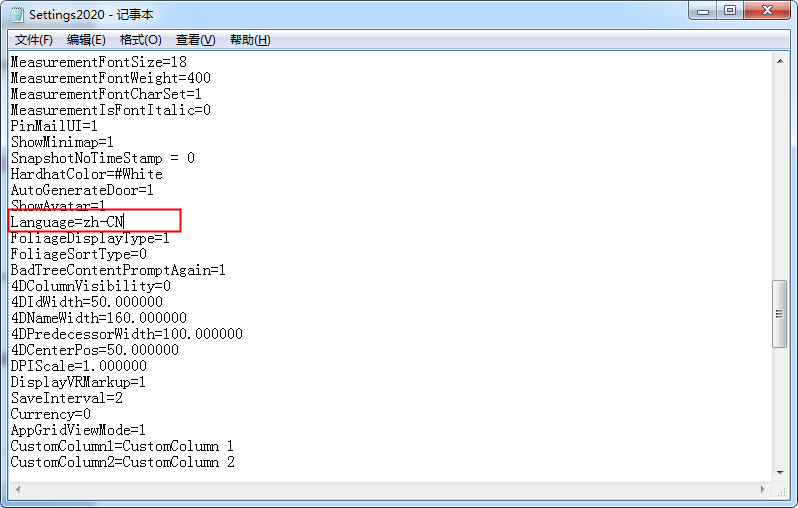Click the vertical scrollbar up arrow
The width and height of the screenshot is (798, 508).
click(x=781, y=61)
